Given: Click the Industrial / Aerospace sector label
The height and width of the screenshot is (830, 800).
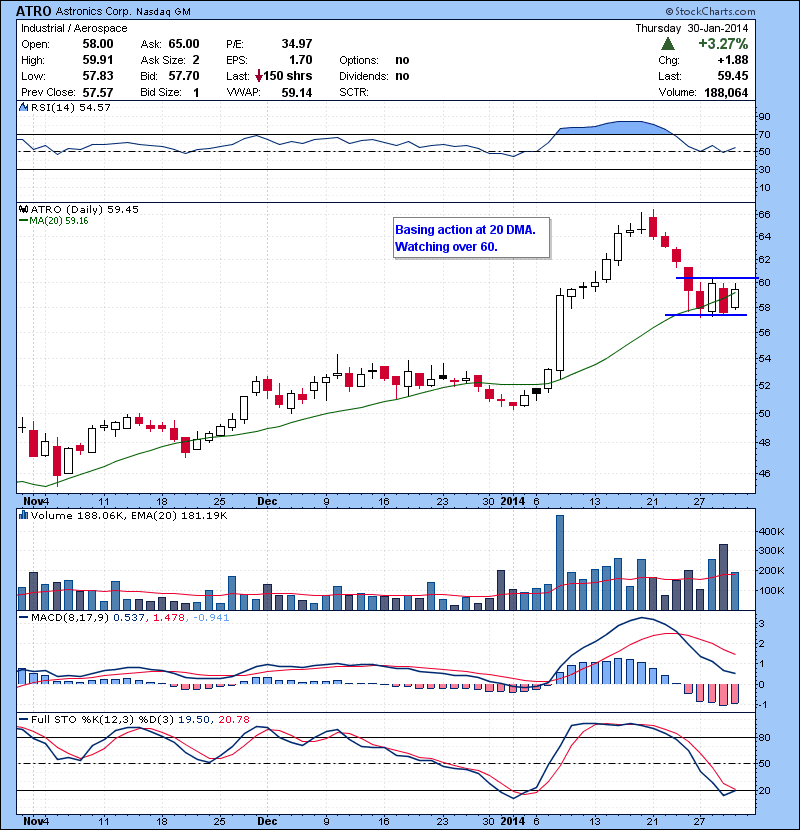Looking at the screenshot, I should click(x=74, y=28).
